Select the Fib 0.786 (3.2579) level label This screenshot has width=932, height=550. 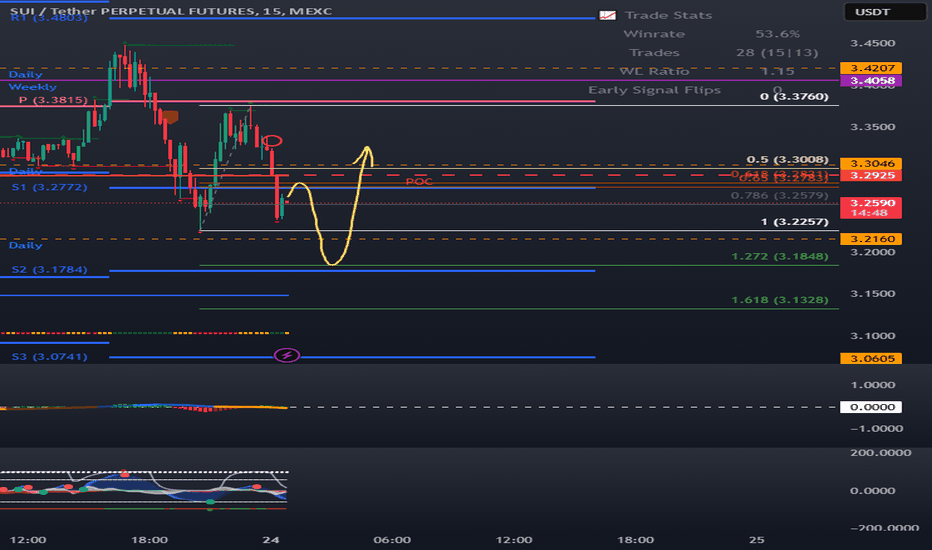[779, 195]
